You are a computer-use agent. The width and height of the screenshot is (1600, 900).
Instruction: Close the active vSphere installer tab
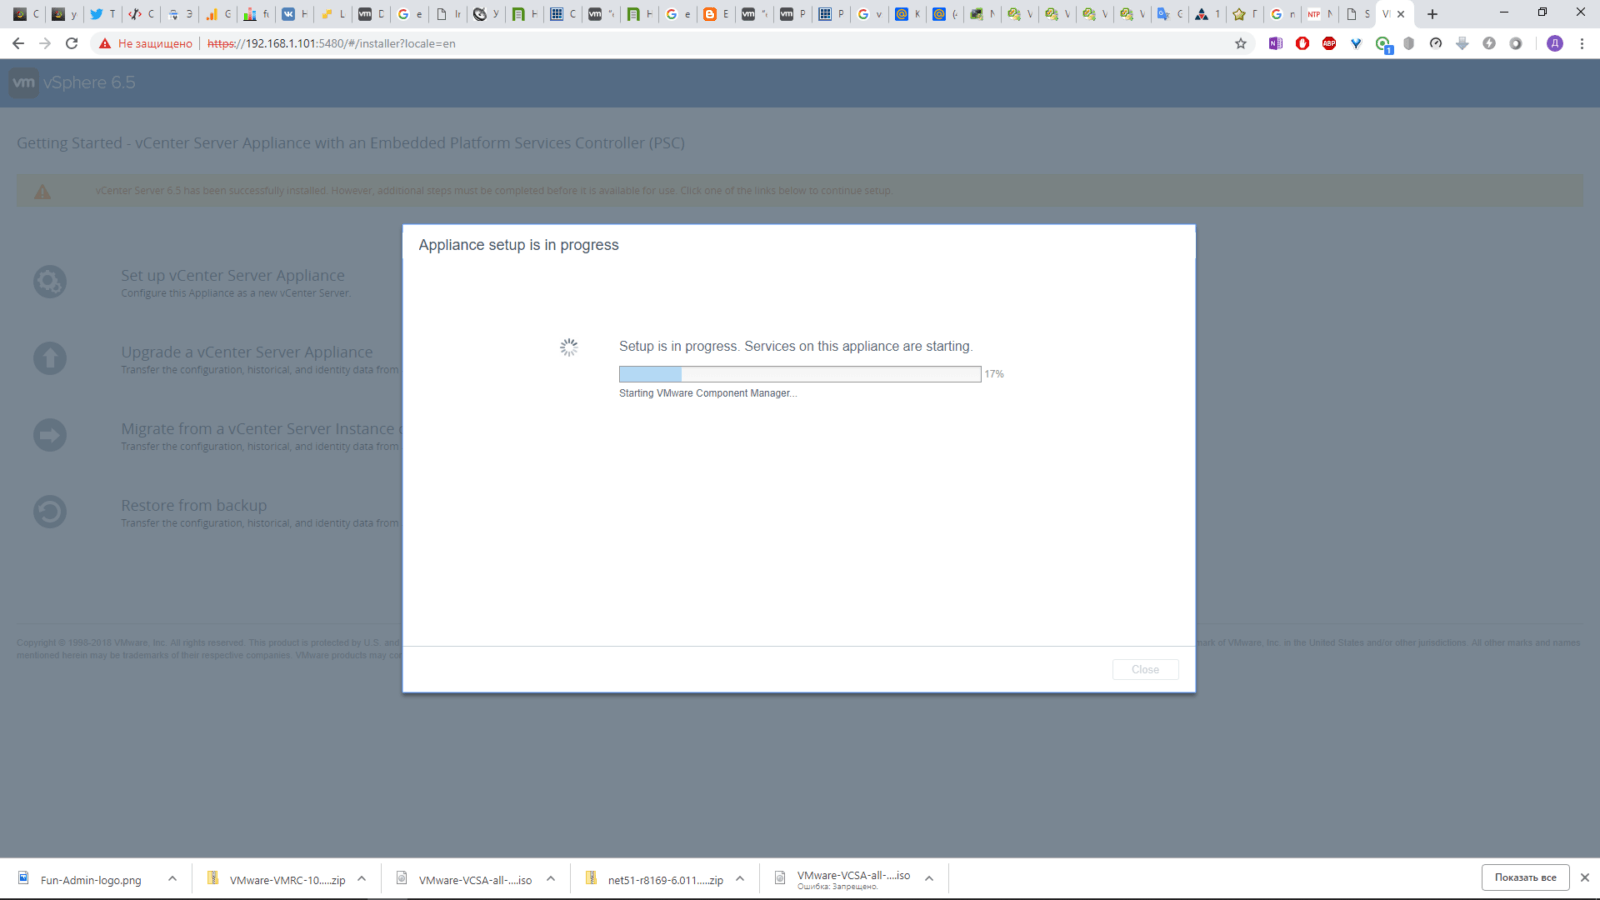click(x=1401, y=14)
